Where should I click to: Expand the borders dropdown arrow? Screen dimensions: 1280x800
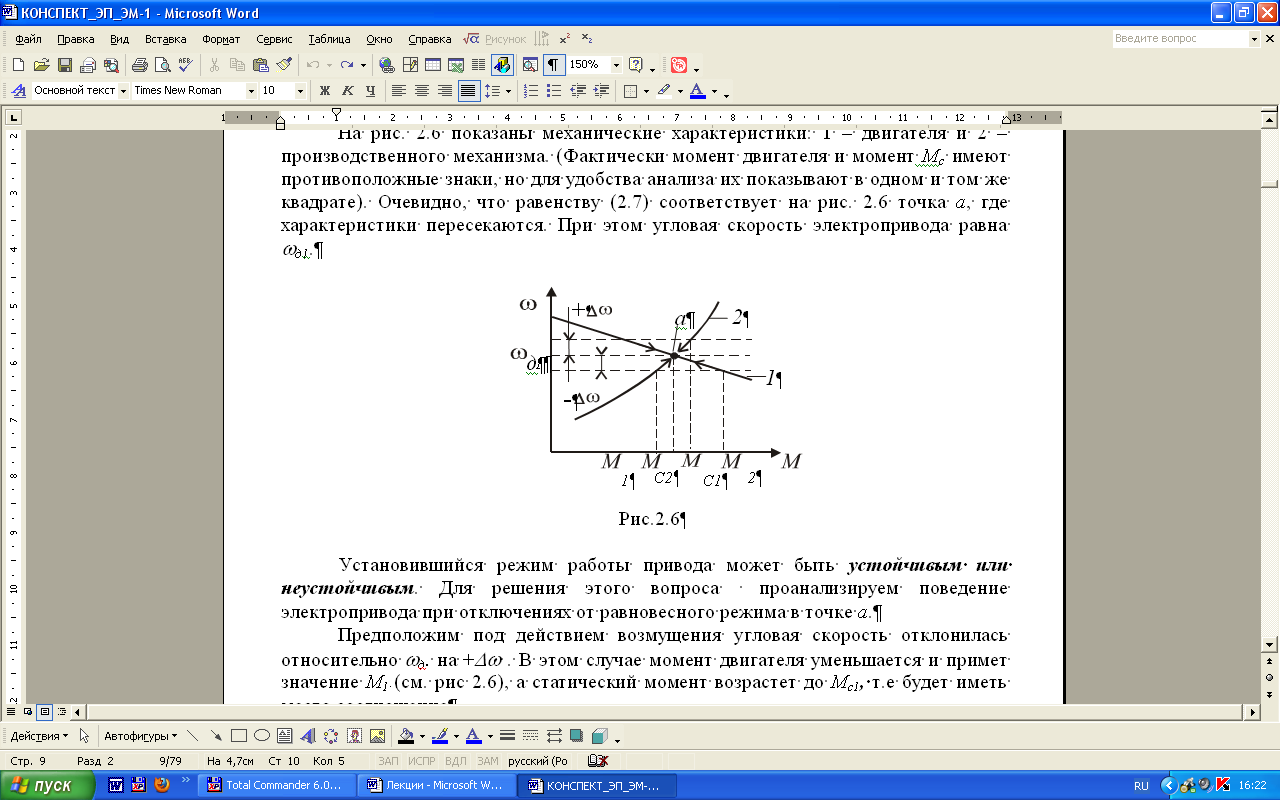[x=646, y=91]
